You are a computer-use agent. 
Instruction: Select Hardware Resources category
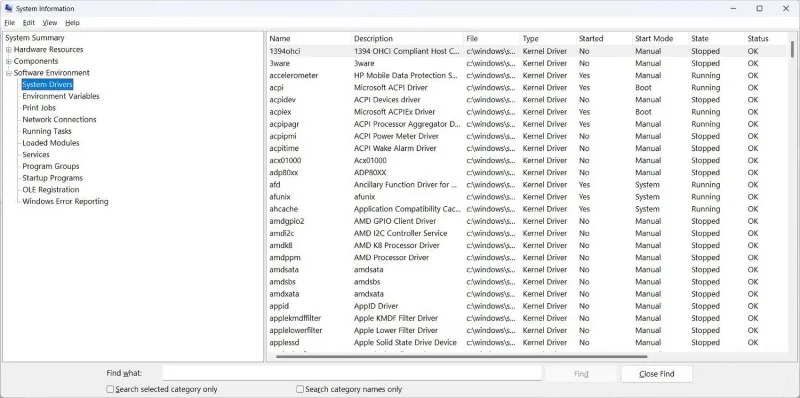(x=48, y=49)
